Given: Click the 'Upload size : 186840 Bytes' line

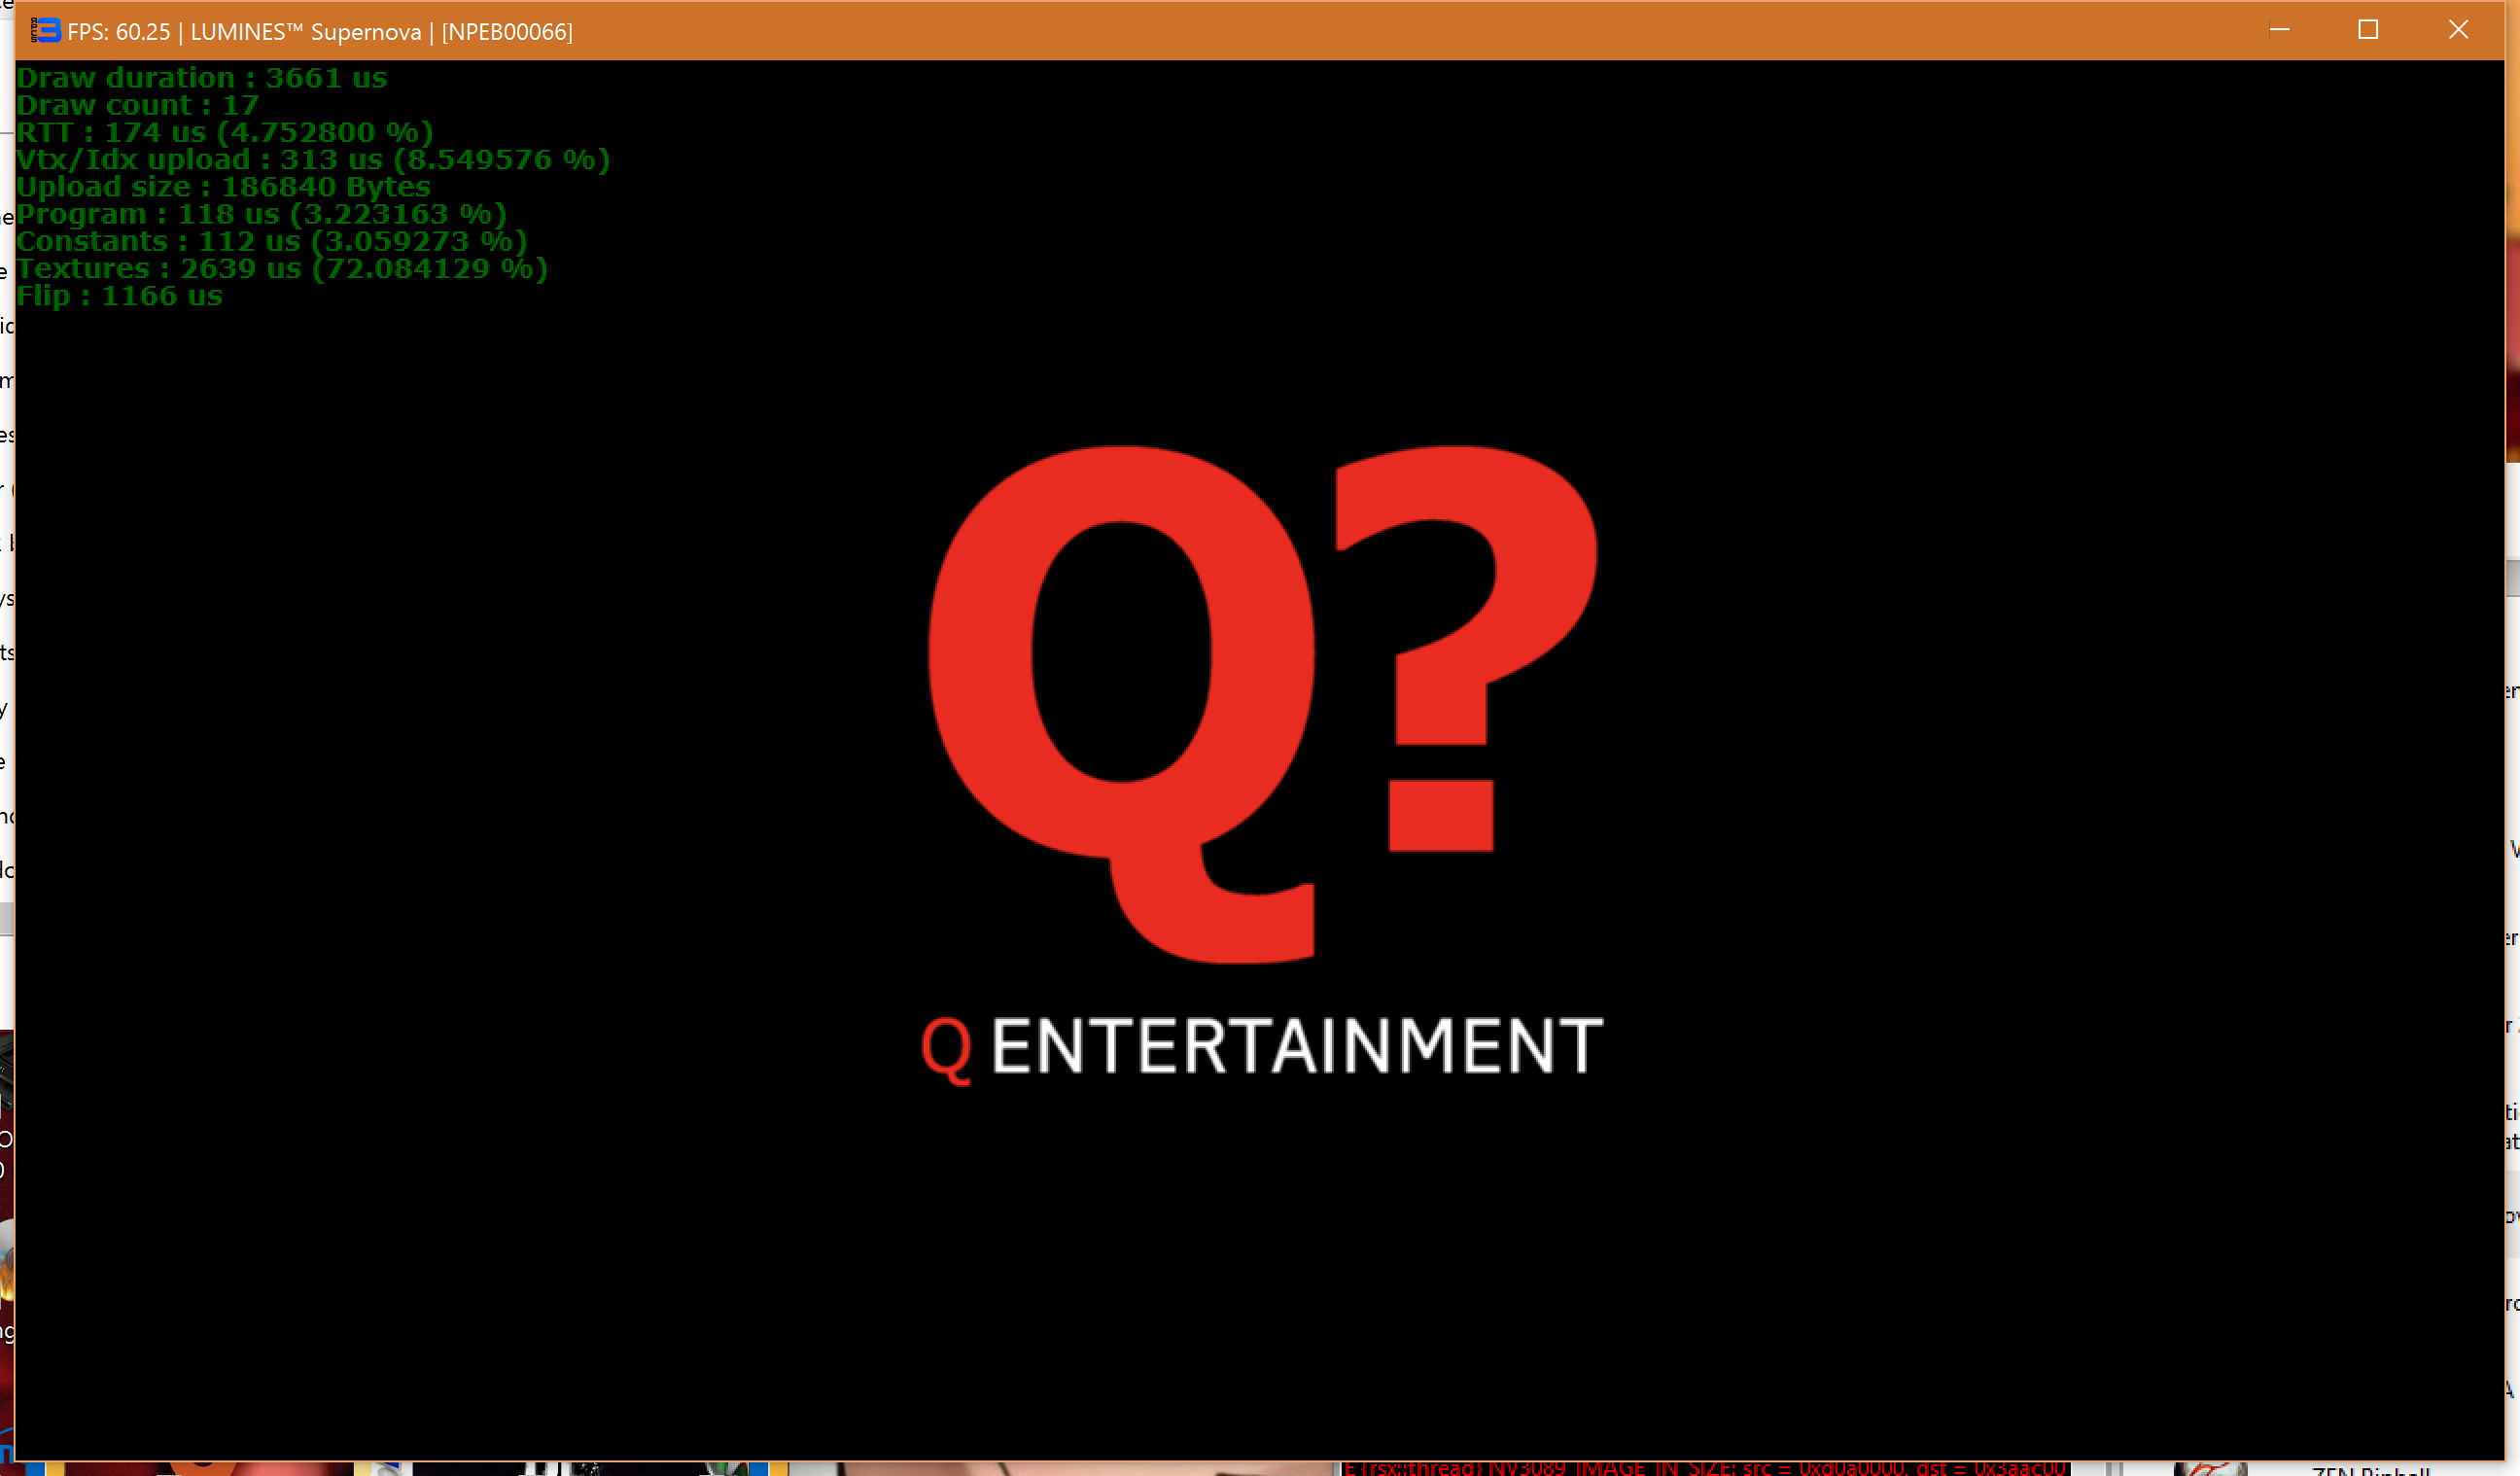Looking at the screenshot, I should (x=224, y=187).
